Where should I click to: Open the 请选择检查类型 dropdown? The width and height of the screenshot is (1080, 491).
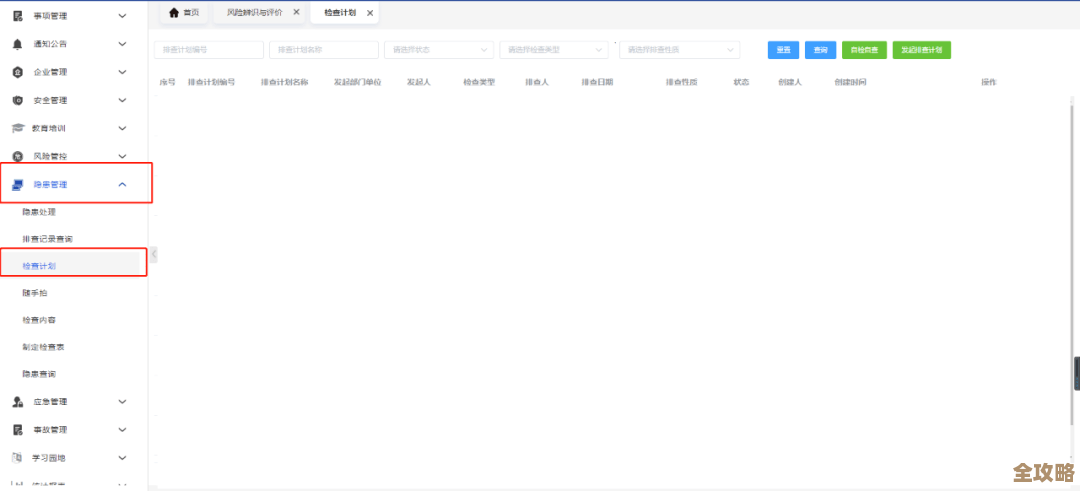point(554,50)
